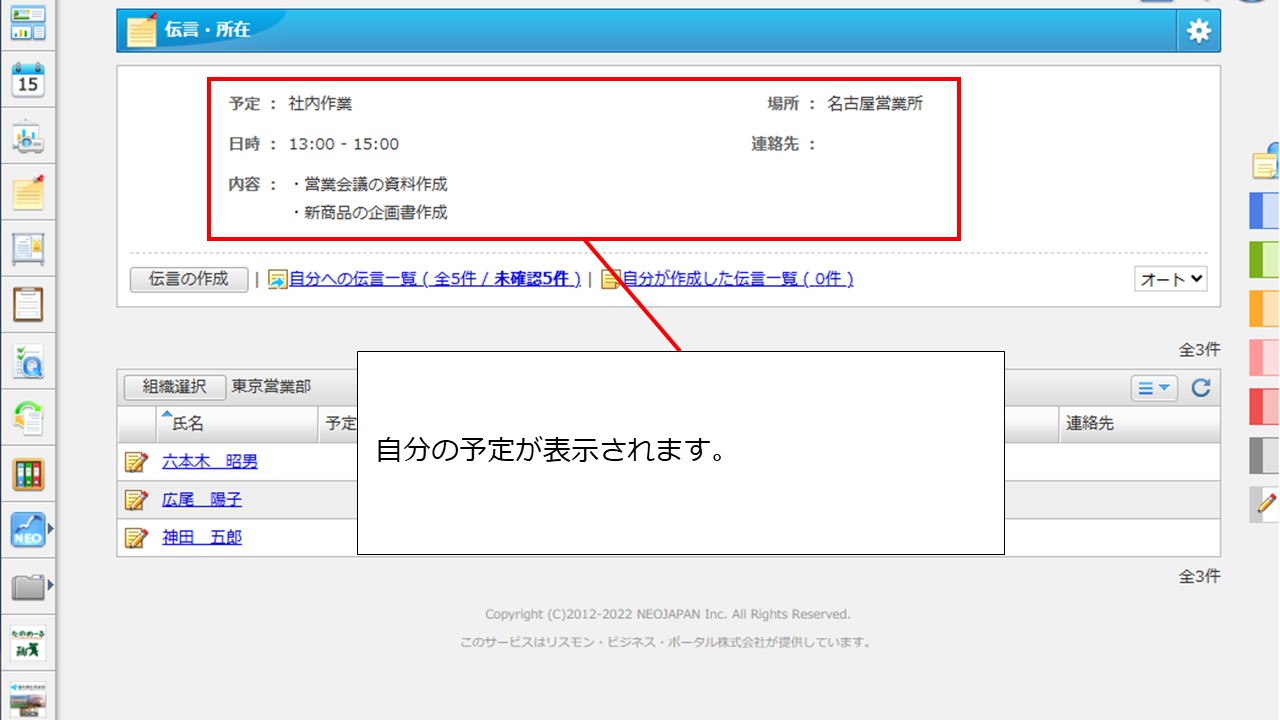Screen dimensions: 1280x720
Task: Select the green color tab on right edge
Action: pyautogui.click(x=1265, y=260)
